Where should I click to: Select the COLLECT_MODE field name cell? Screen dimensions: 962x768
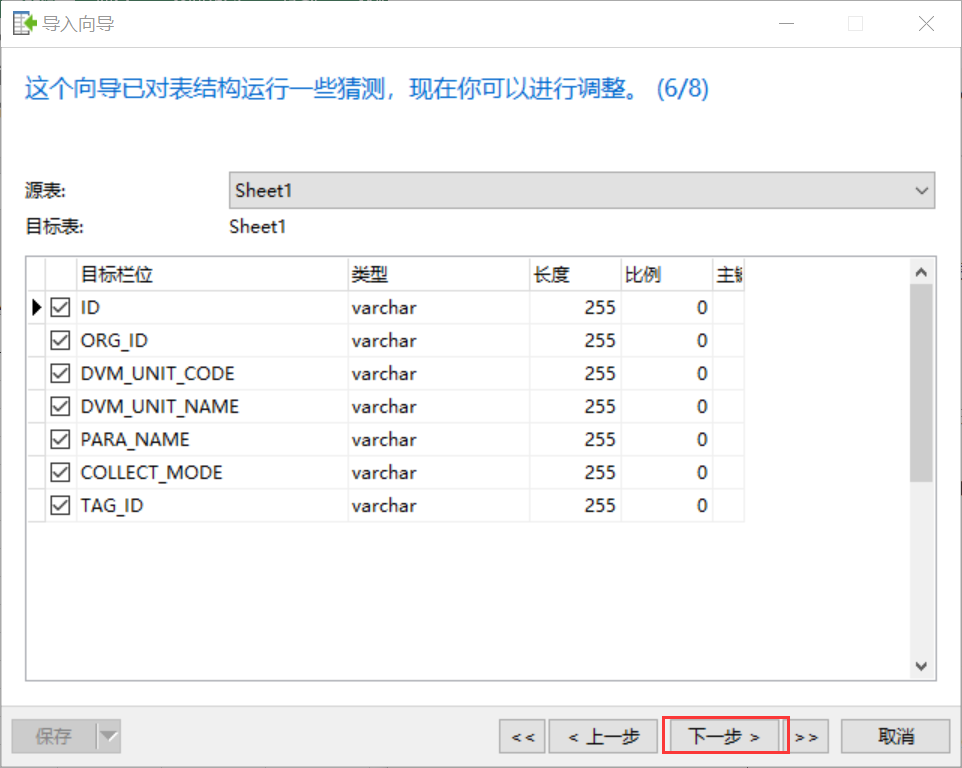pyautogui.click(x=212, y=472)
